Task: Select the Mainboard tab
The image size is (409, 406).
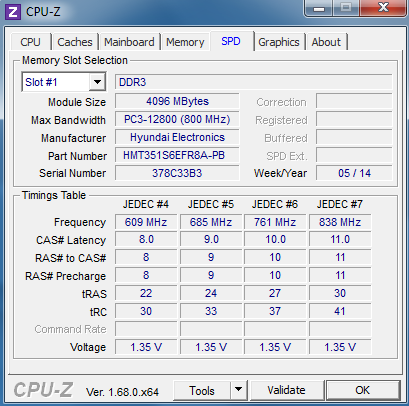Action: coord(129,42)
